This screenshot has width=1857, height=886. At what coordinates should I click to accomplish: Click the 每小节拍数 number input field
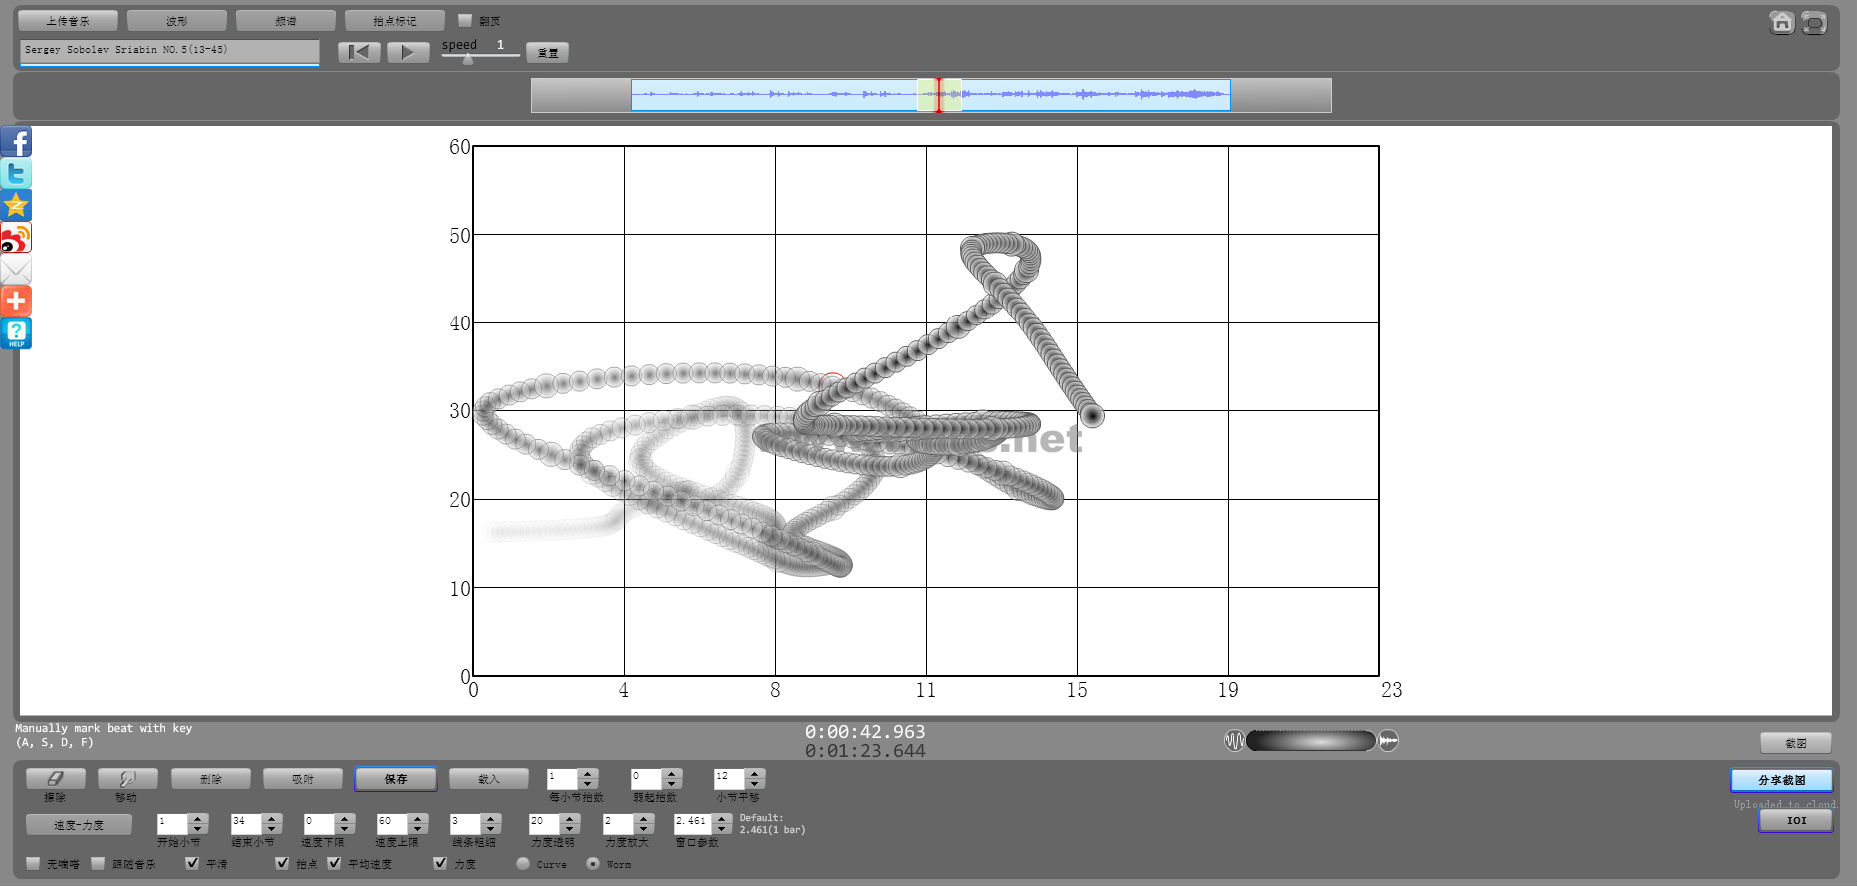[x=563, y=778]
